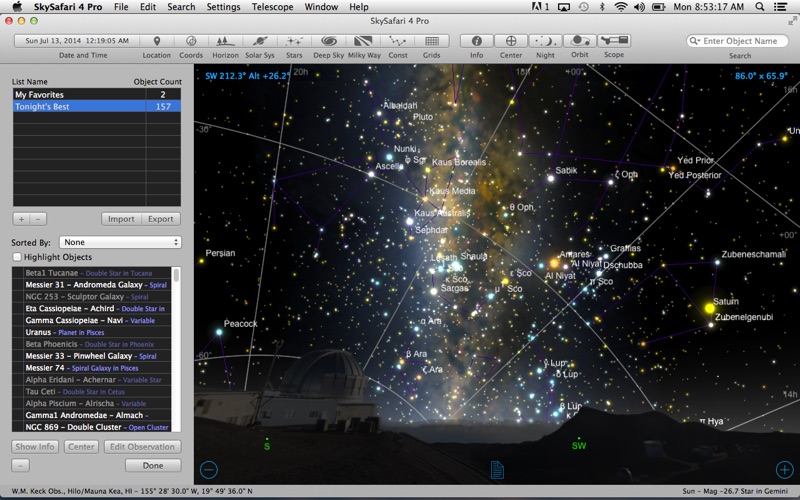The height and width of the screenshot is (500, 800).
Task: Open the Sorted By dropdown
Action: pos(120,242)
